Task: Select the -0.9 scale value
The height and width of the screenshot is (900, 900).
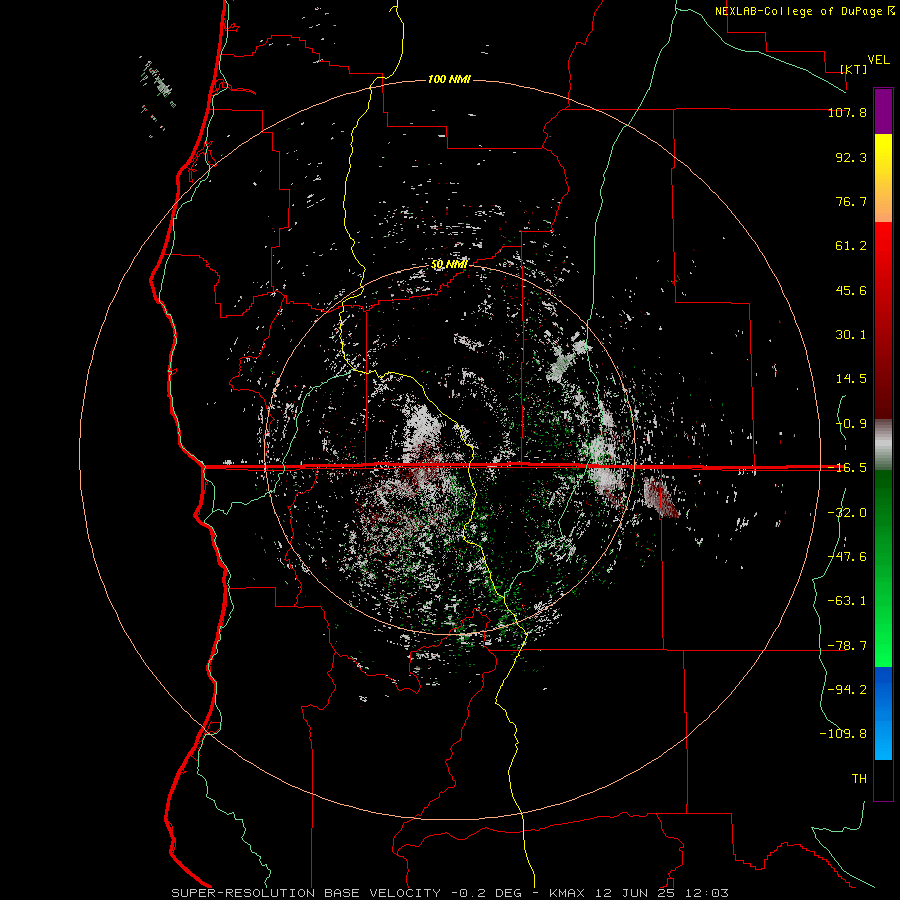Action: [x=851, y=424]
